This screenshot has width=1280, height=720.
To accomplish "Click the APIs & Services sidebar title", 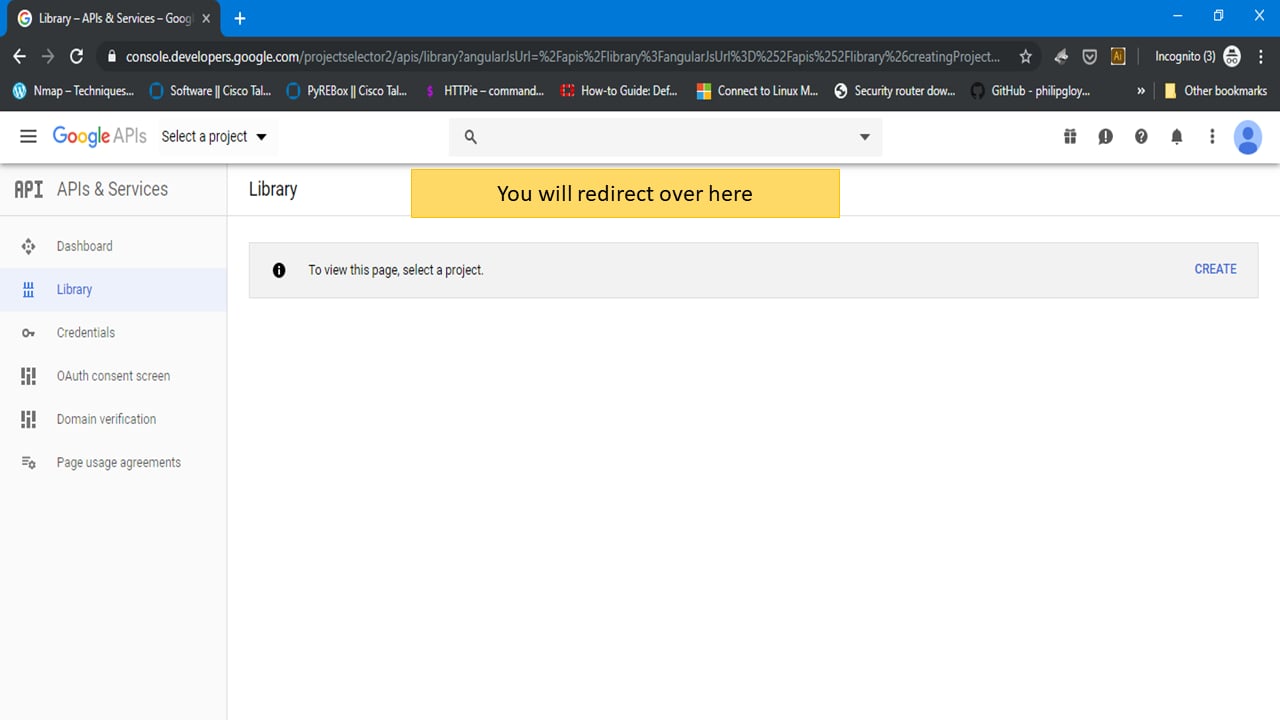I will [x=112, y=189].
